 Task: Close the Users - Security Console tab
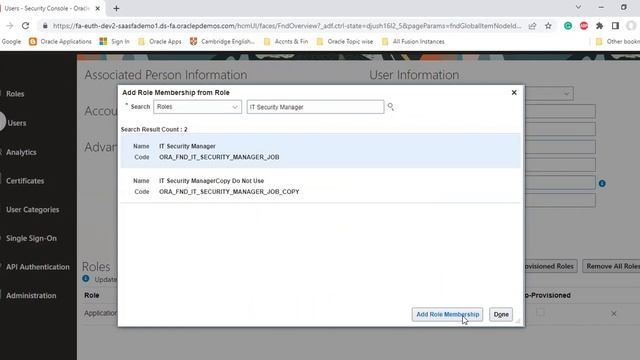pyautogui.click(x=98, y=8)
